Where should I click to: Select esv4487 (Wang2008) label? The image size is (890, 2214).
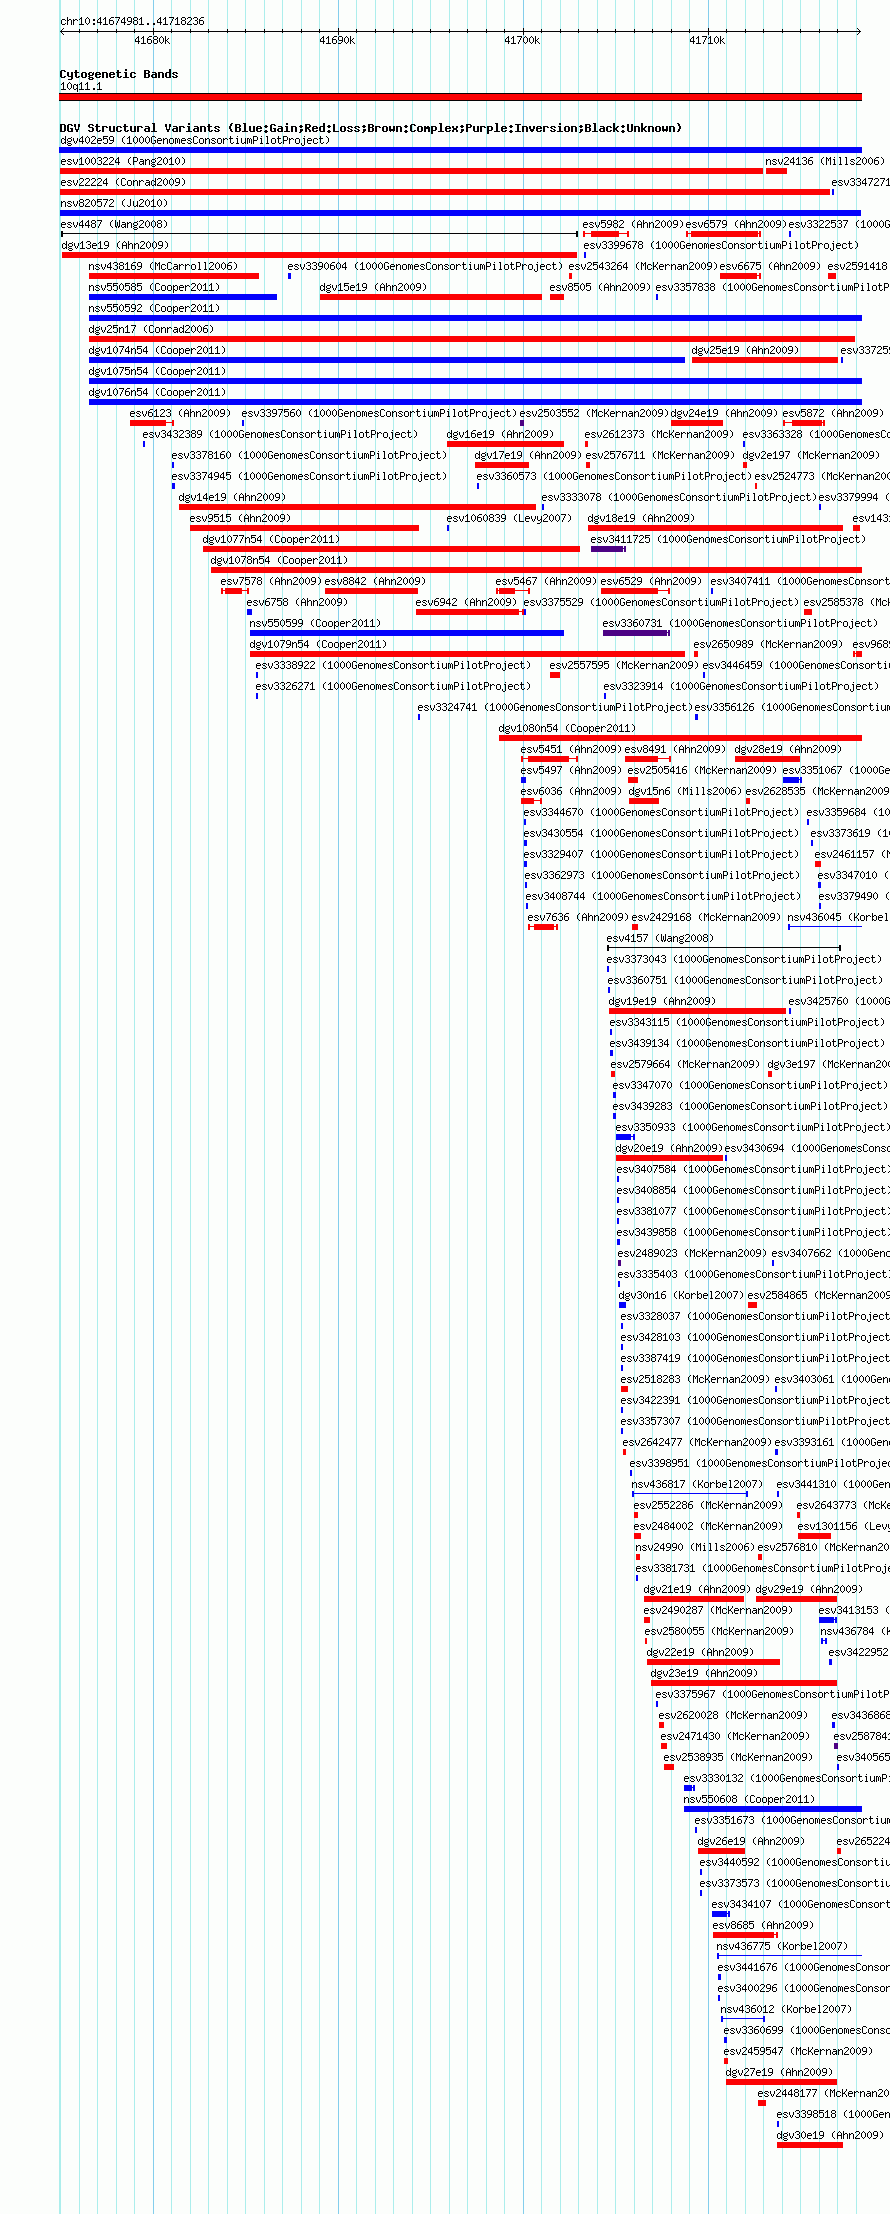point(115,224)
